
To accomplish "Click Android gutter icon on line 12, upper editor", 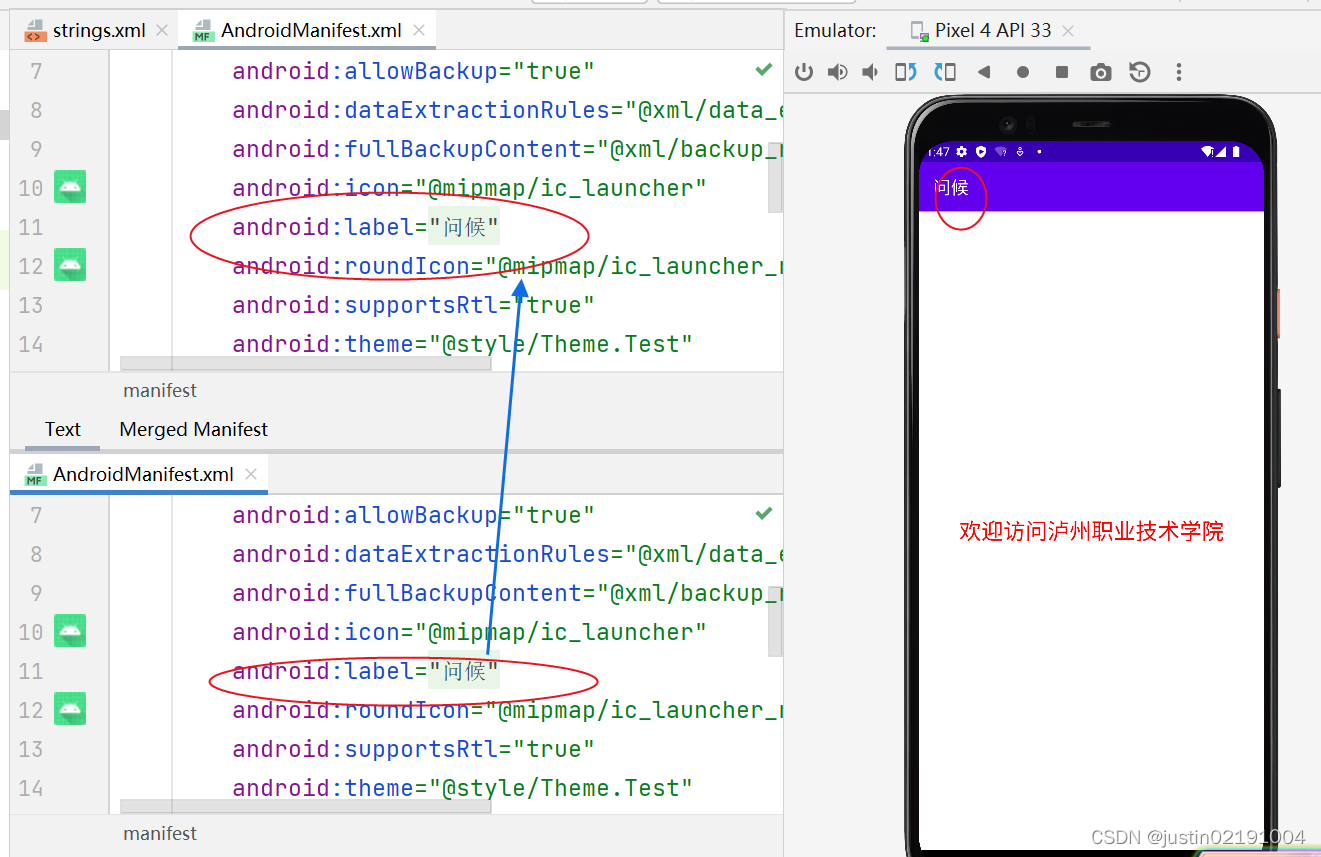I will (69, 265).
